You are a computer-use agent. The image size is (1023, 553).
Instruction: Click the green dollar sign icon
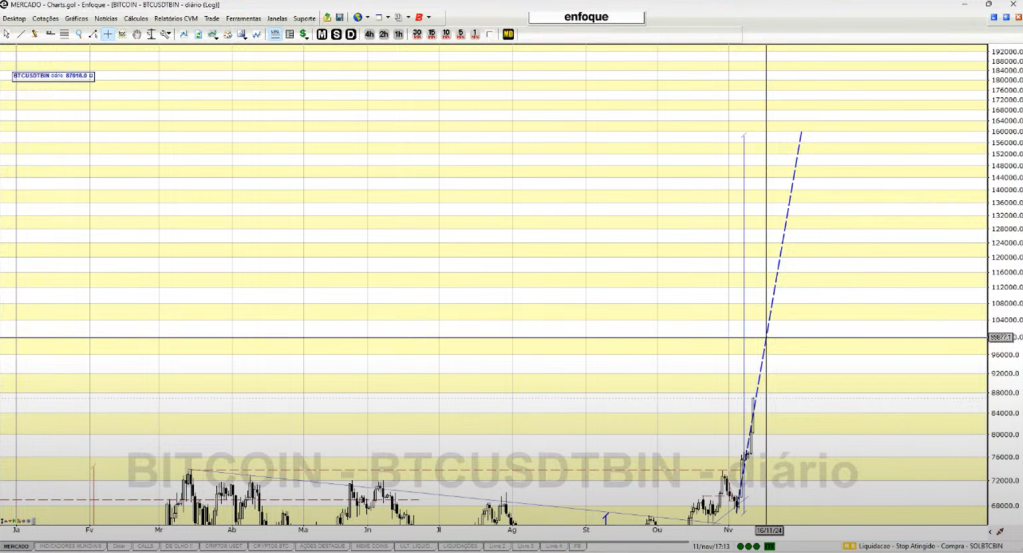304,34
